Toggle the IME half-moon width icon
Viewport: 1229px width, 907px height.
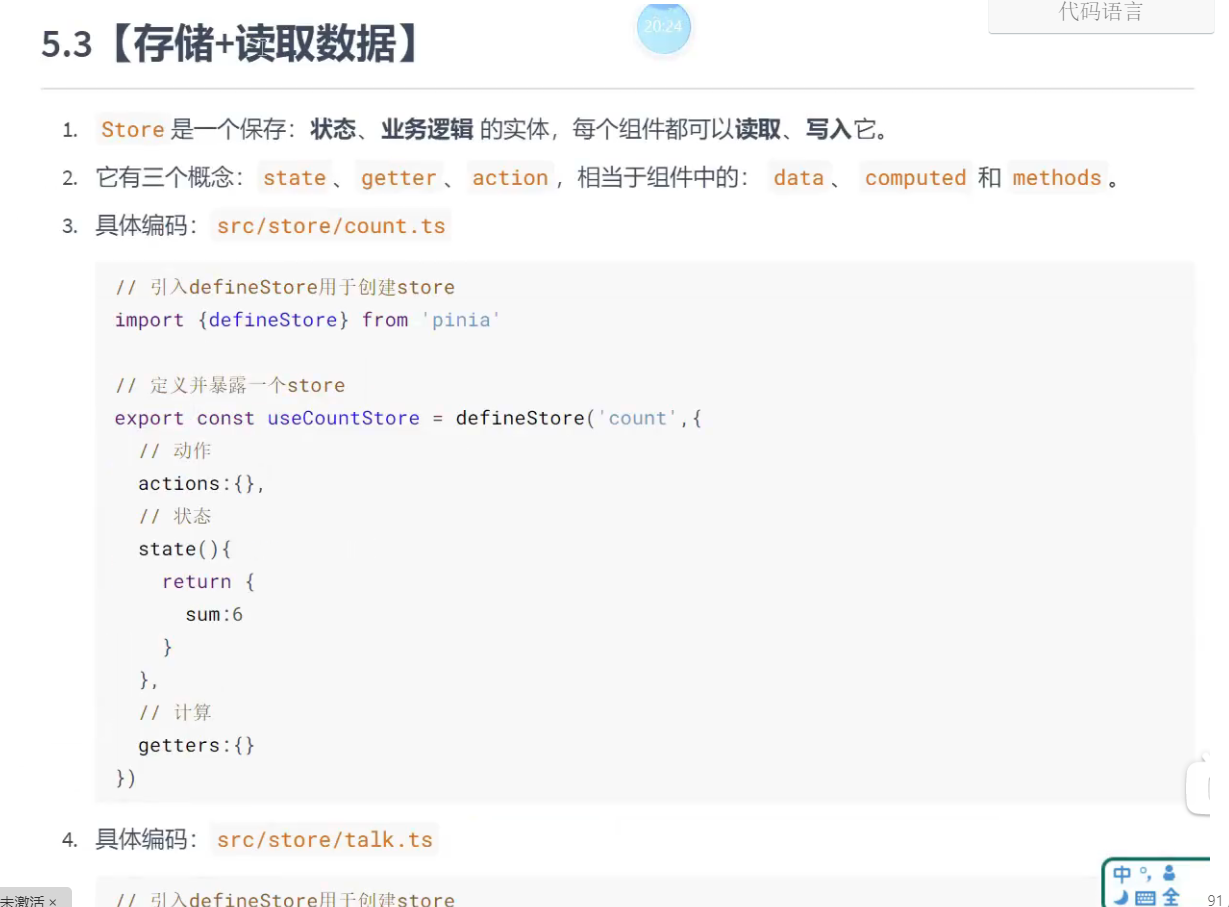[1122, 897]
